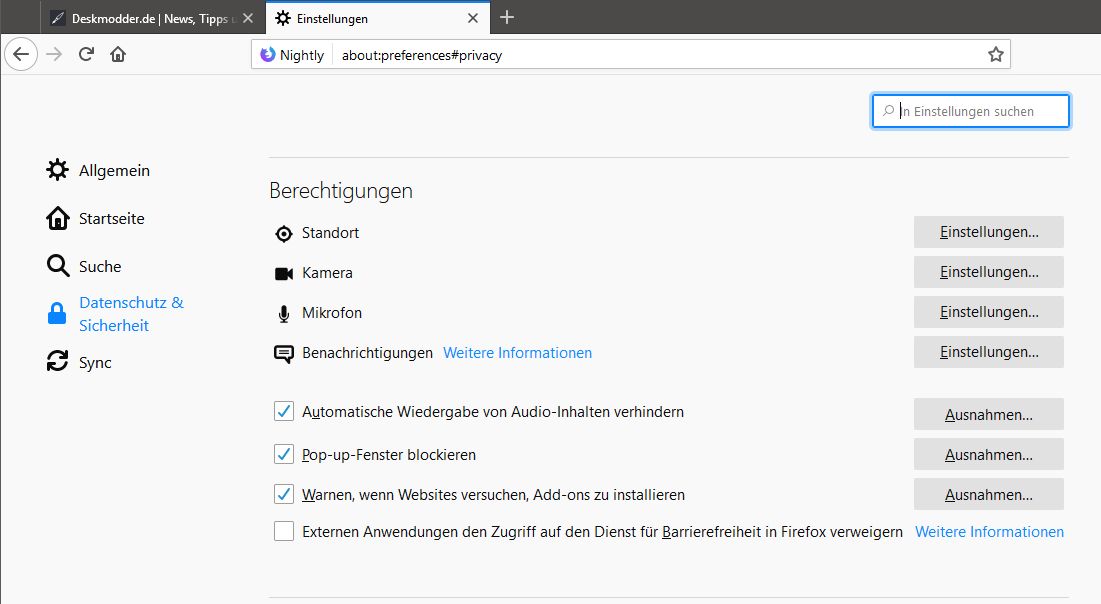The width and height of the screenshot is (1101, 604).
Task: Click the Mikrofon microphone icon
Action: 284,314
